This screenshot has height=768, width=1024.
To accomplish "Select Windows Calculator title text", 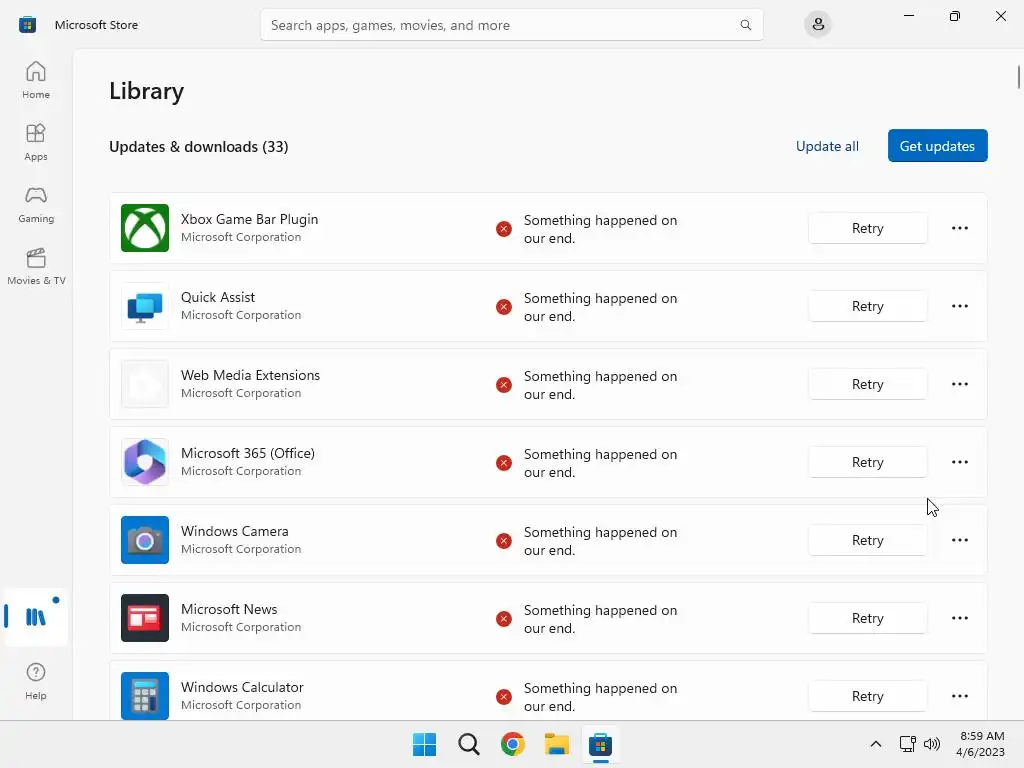I will (242, 687).
